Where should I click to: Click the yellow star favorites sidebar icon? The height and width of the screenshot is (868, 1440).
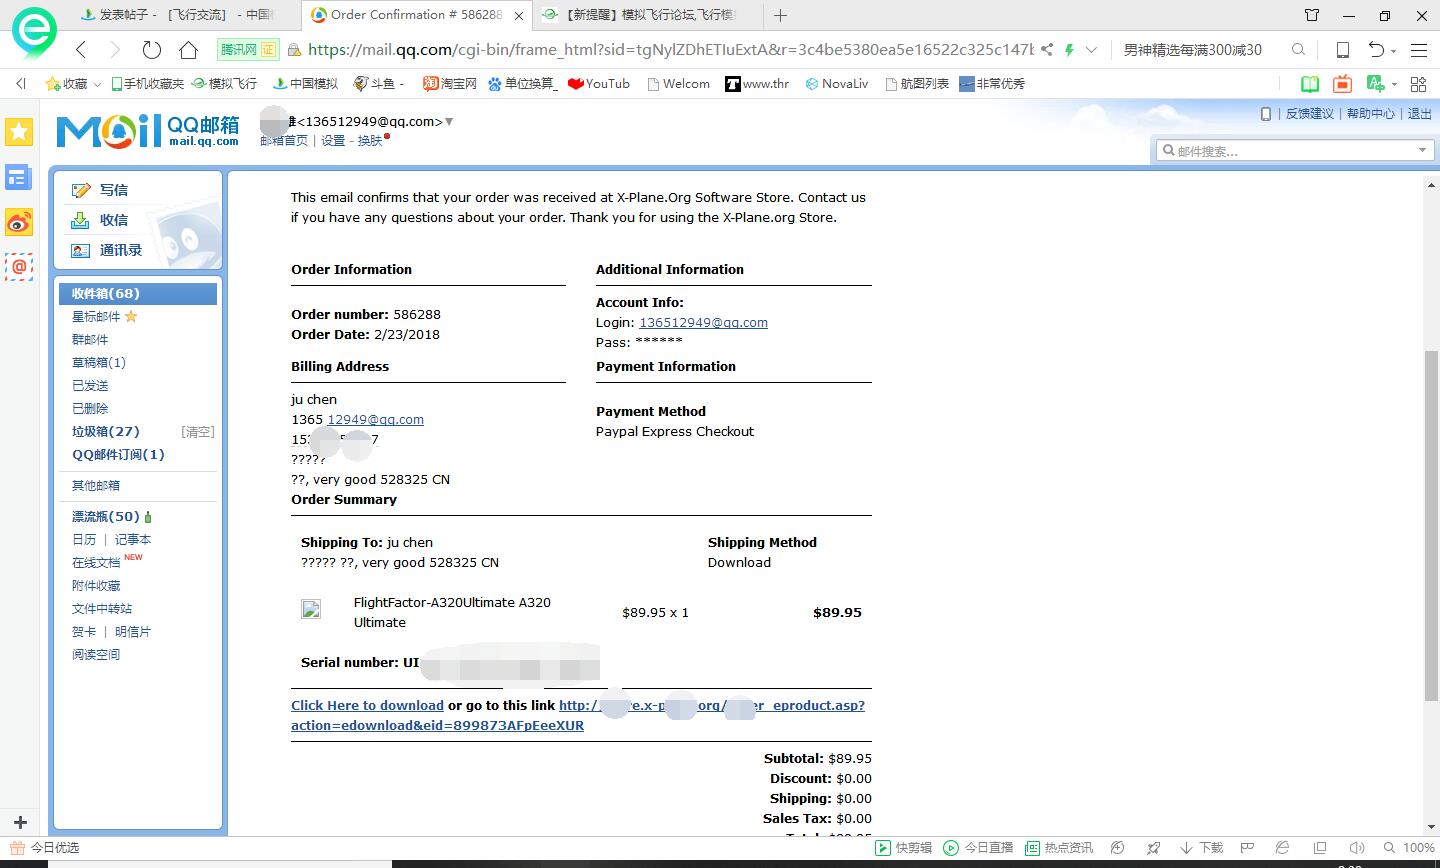19,131
